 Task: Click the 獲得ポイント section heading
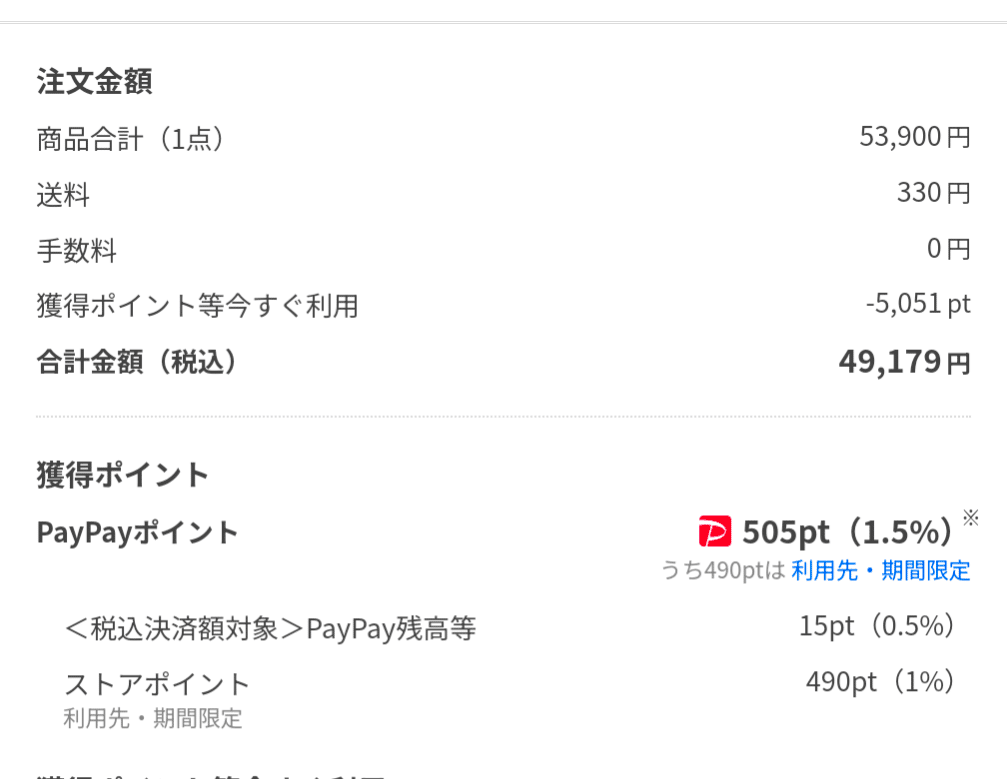pos(123,475)
